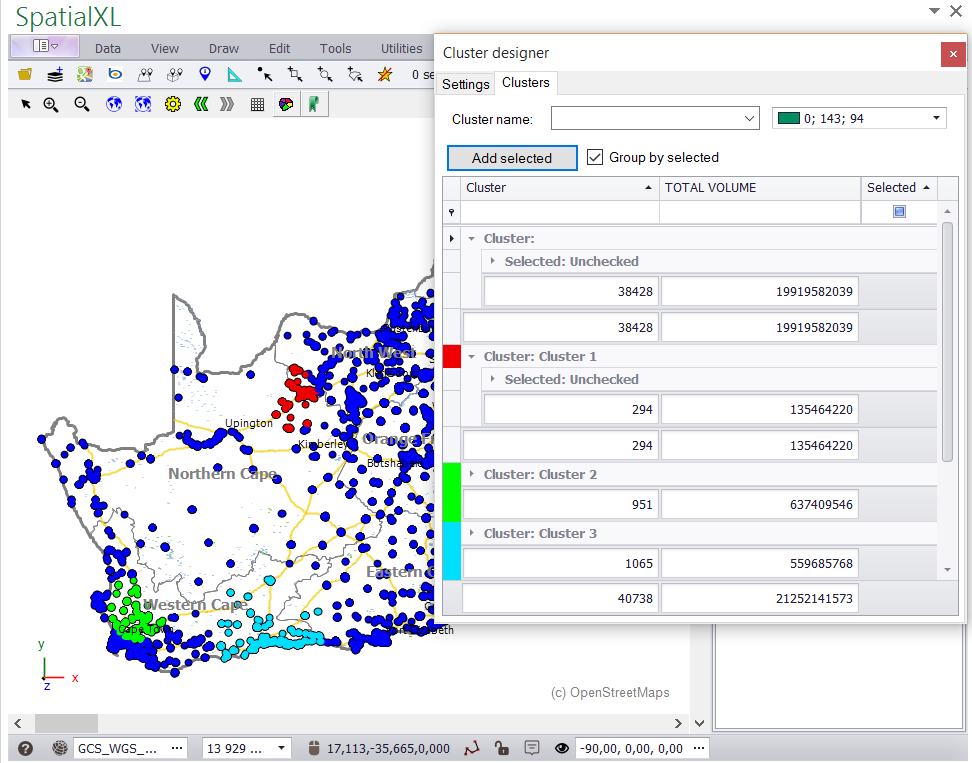
Task: Click the open folder icon in toolbar
Action: pyautogui.click(x=25, y=74)
